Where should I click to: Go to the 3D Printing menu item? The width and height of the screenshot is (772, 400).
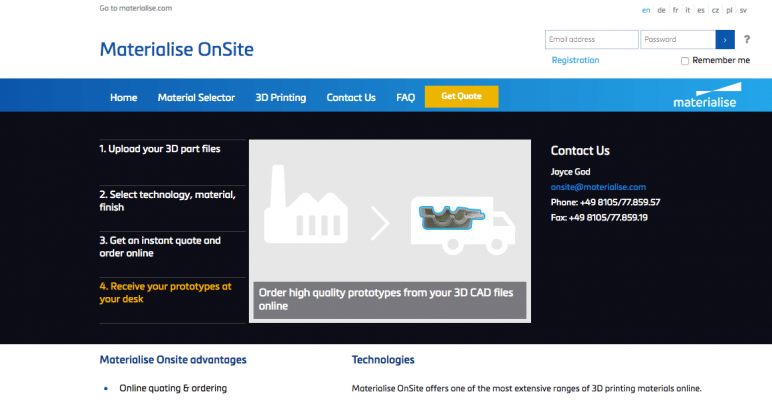pyautogui.click(x=281, y=98)
